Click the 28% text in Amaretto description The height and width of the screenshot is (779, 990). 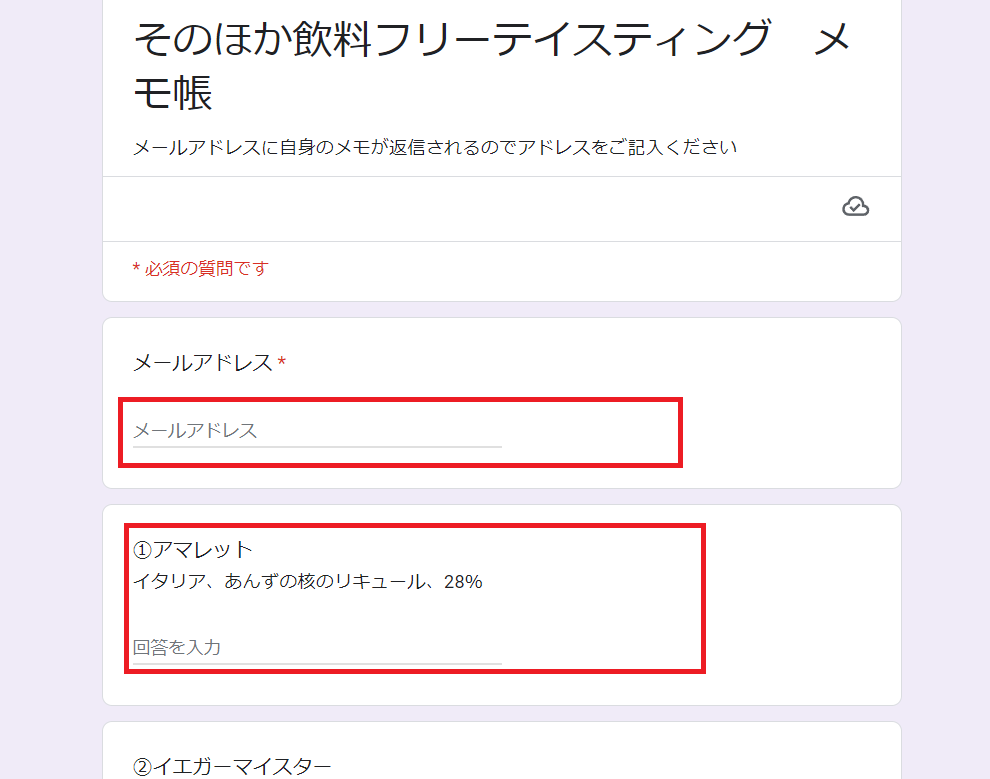(463, 582)
